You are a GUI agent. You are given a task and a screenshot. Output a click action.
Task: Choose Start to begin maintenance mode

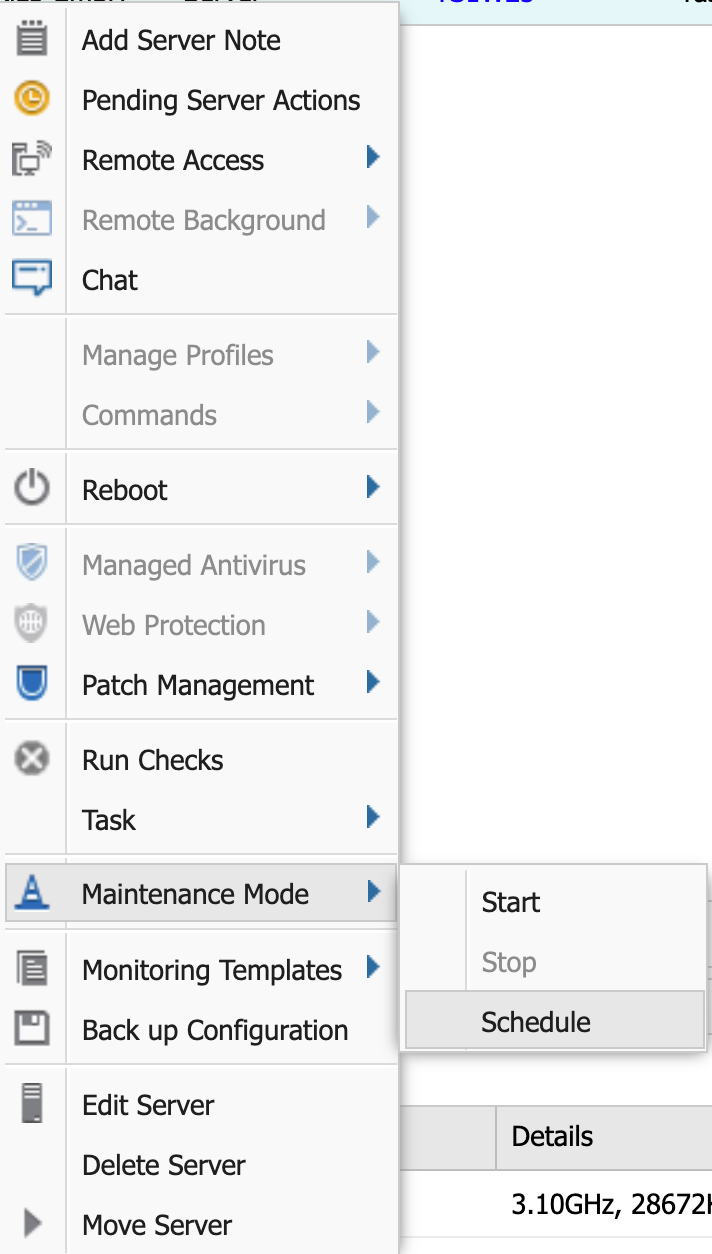511,902
